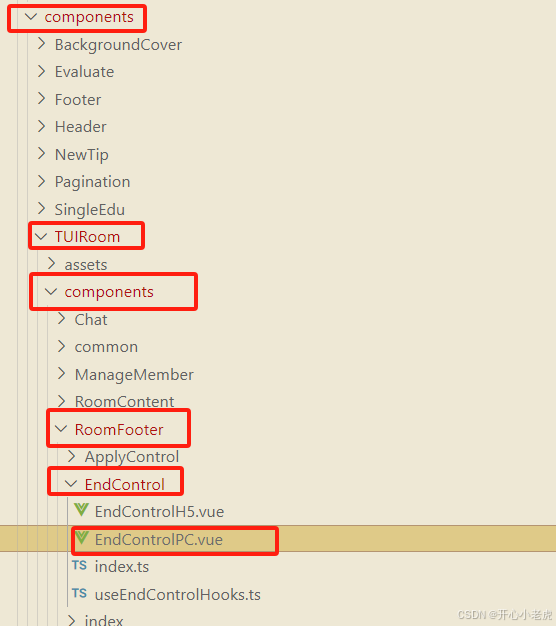556x626 pixels.
Task: Select the common folder name
Action: click(106, 347)
